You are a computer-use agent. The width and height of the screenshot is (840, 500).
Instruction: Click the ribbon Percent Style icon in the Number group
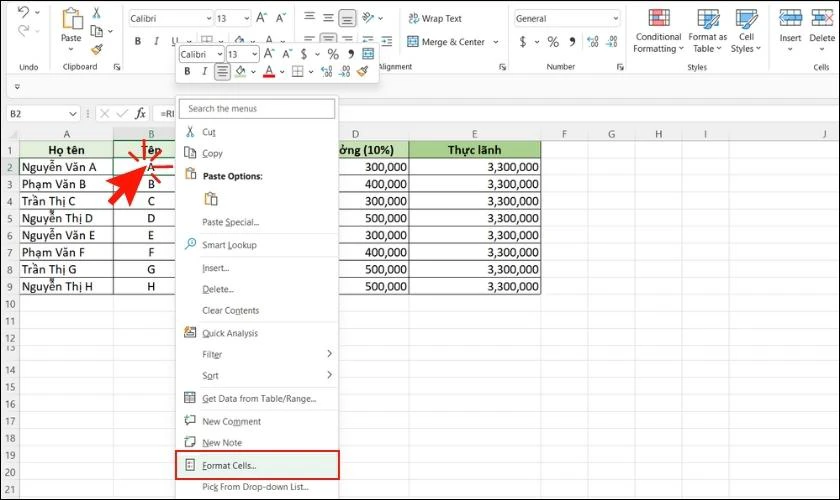coord(553,41)
